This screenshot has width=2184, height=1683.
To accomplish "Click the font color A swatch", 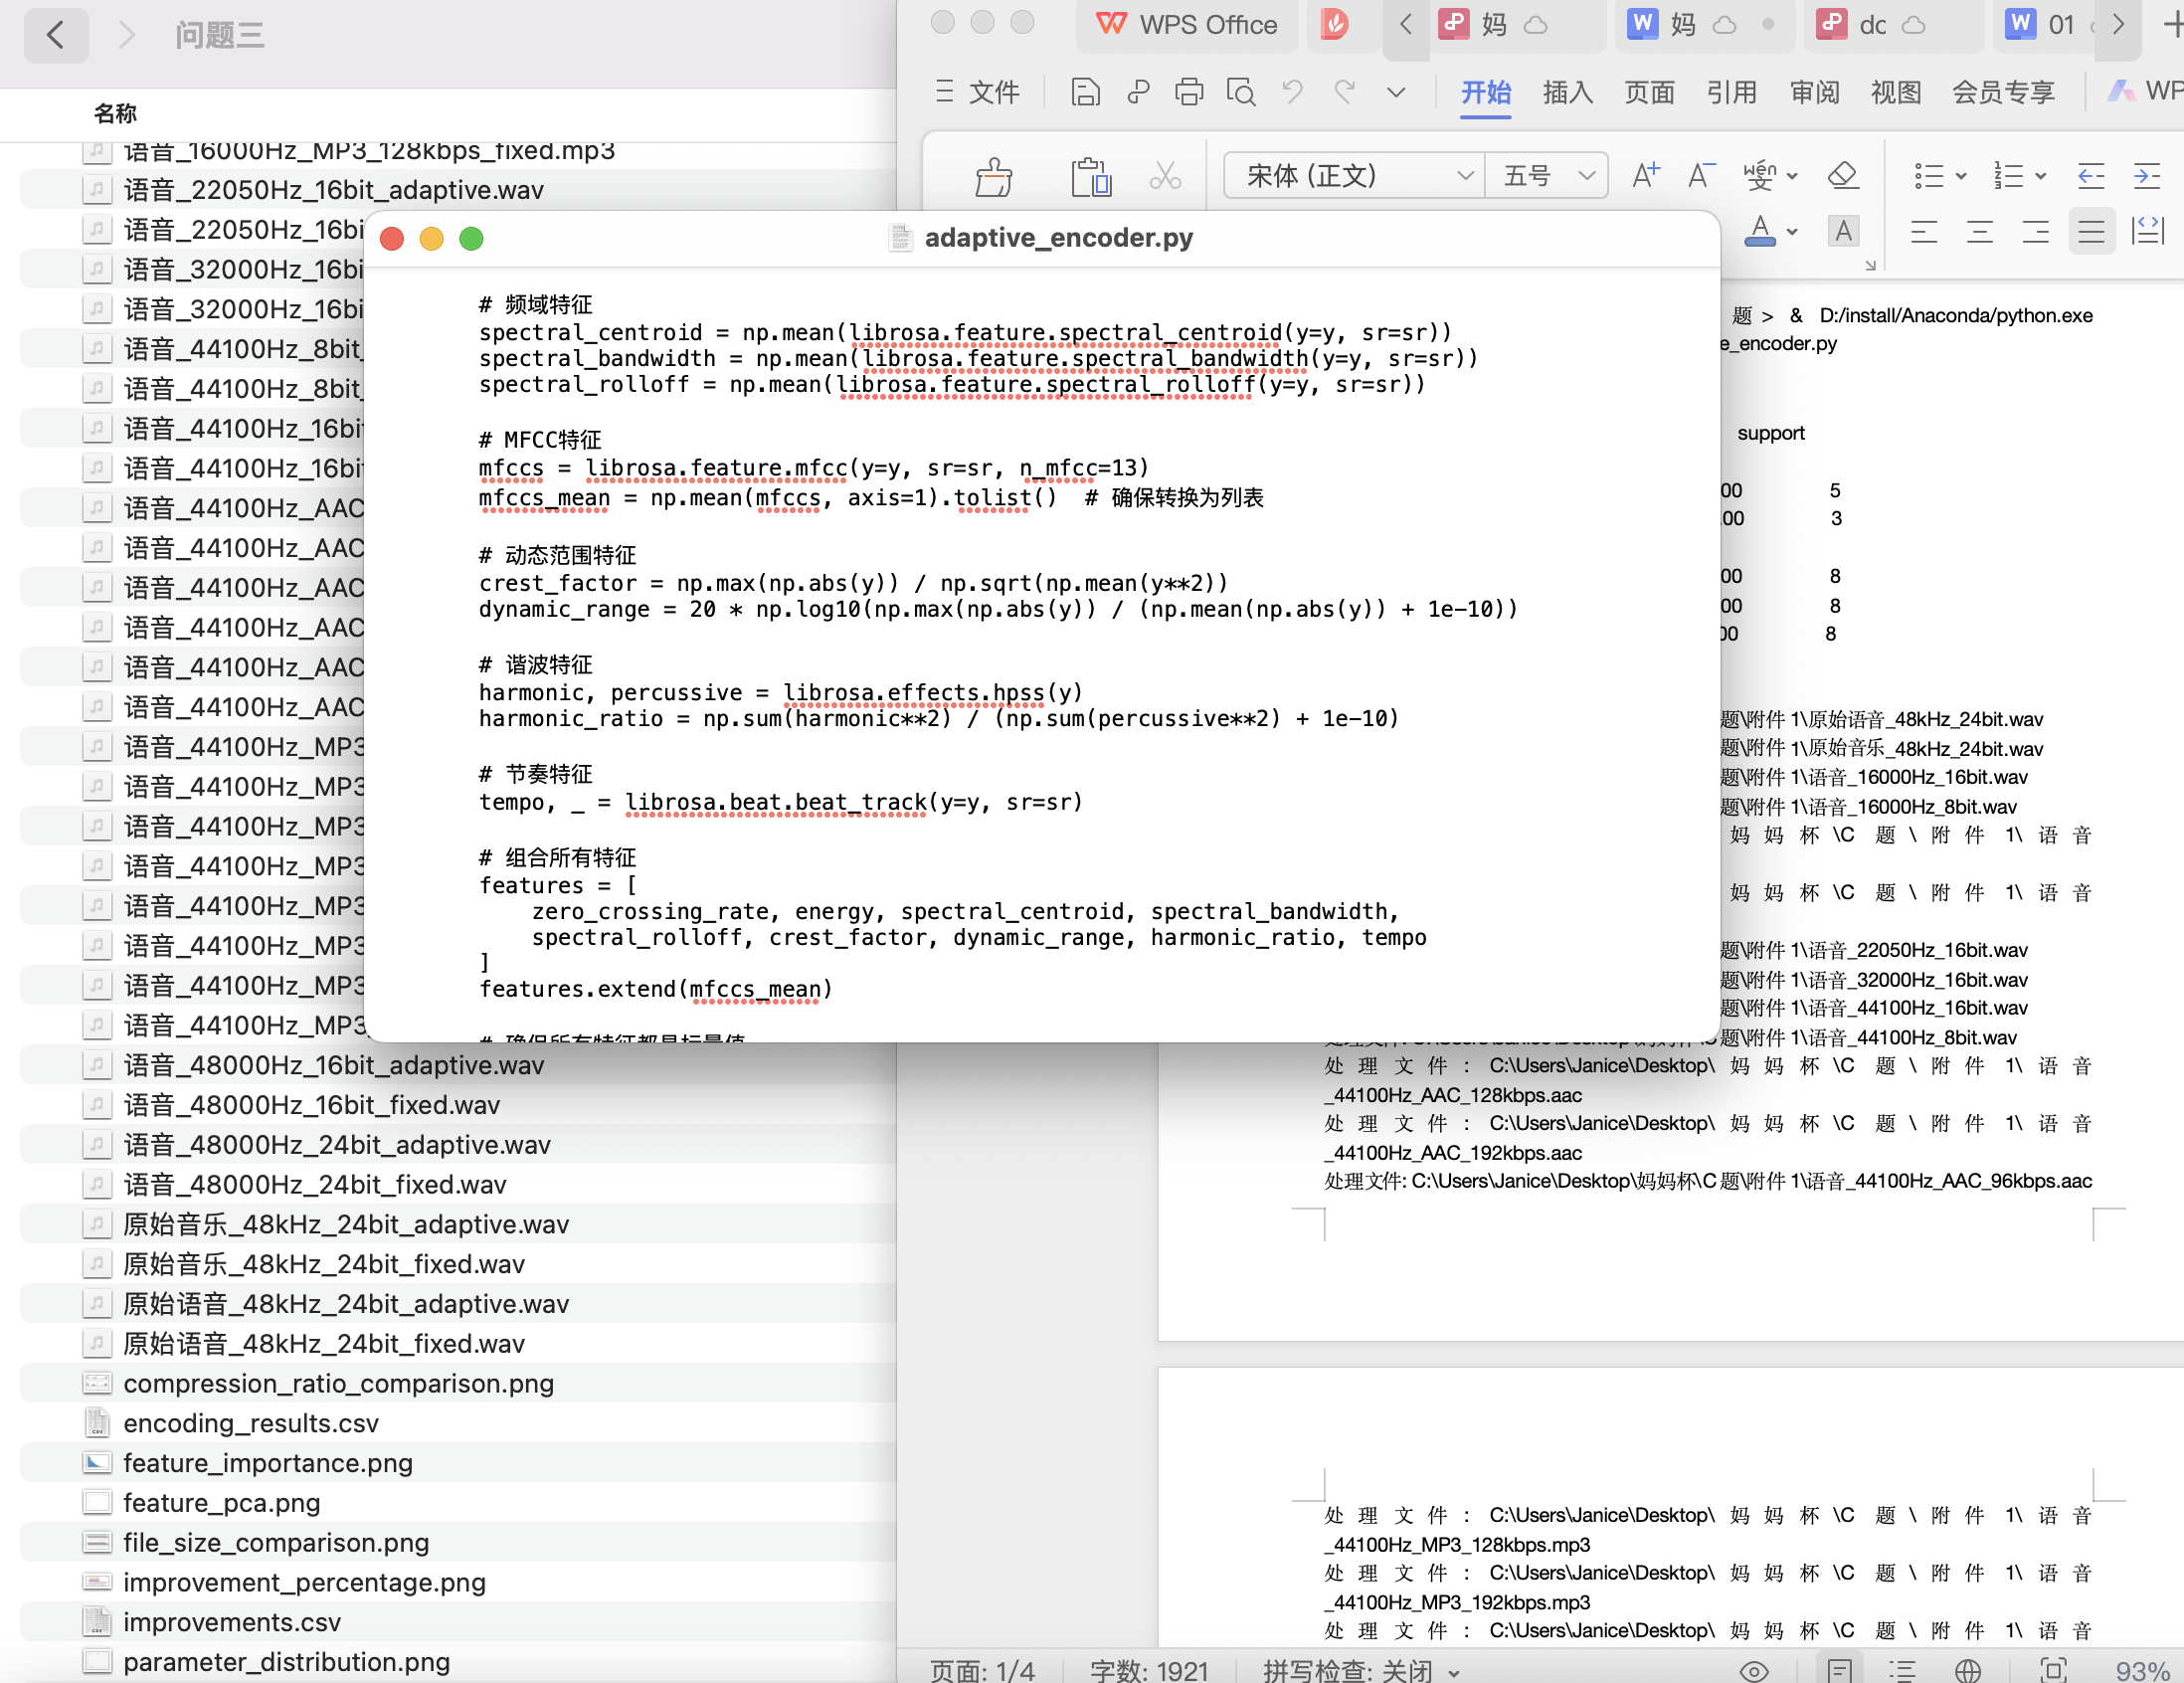I will 1759,232.
